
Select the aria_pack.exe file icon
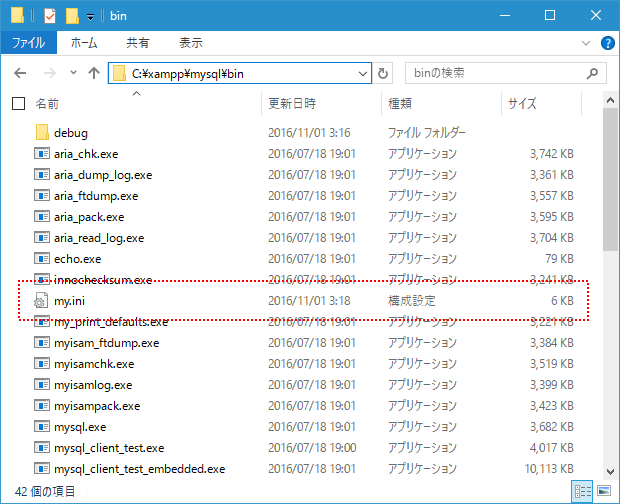tap(42, 216)
